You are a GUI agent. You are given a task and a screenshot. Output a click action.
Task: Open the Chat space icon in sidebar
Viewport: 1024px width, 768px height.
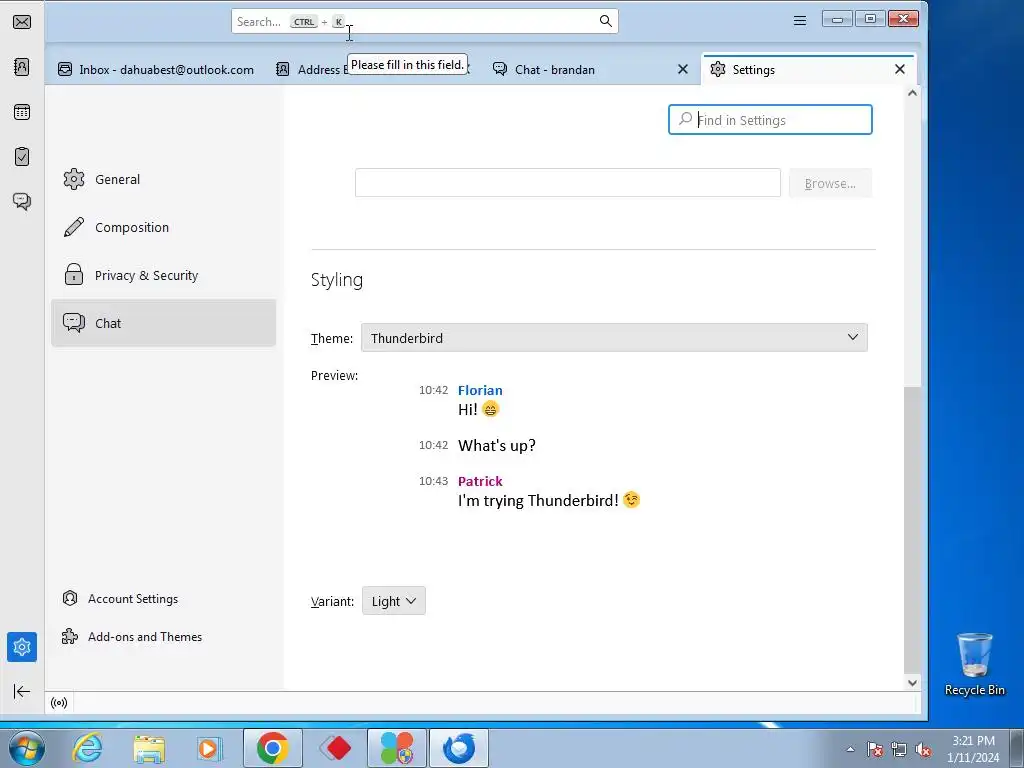[x=22, y=201]
